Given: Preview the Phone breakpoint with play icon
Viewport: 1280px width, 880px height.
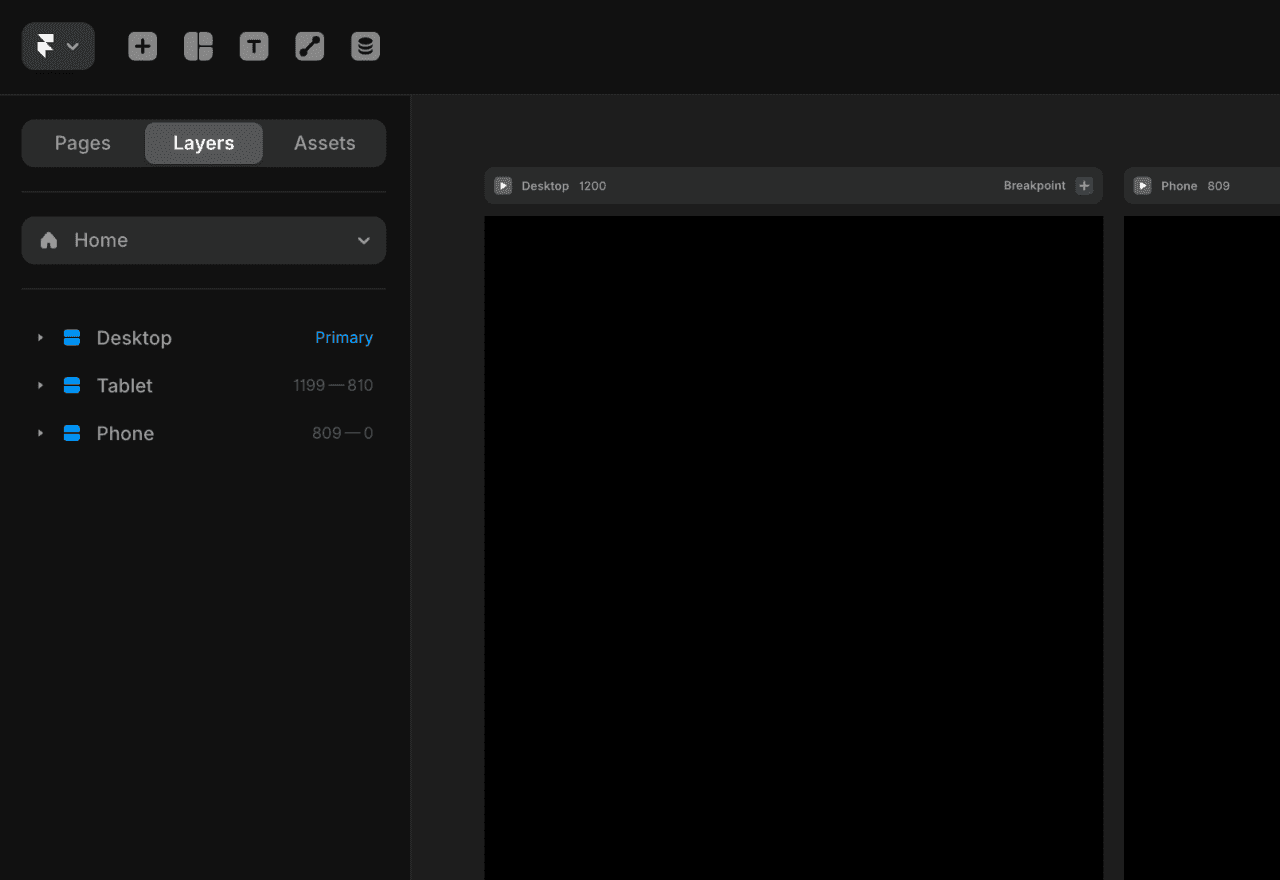Looking at the screenshot, I should click(1142, 186).
